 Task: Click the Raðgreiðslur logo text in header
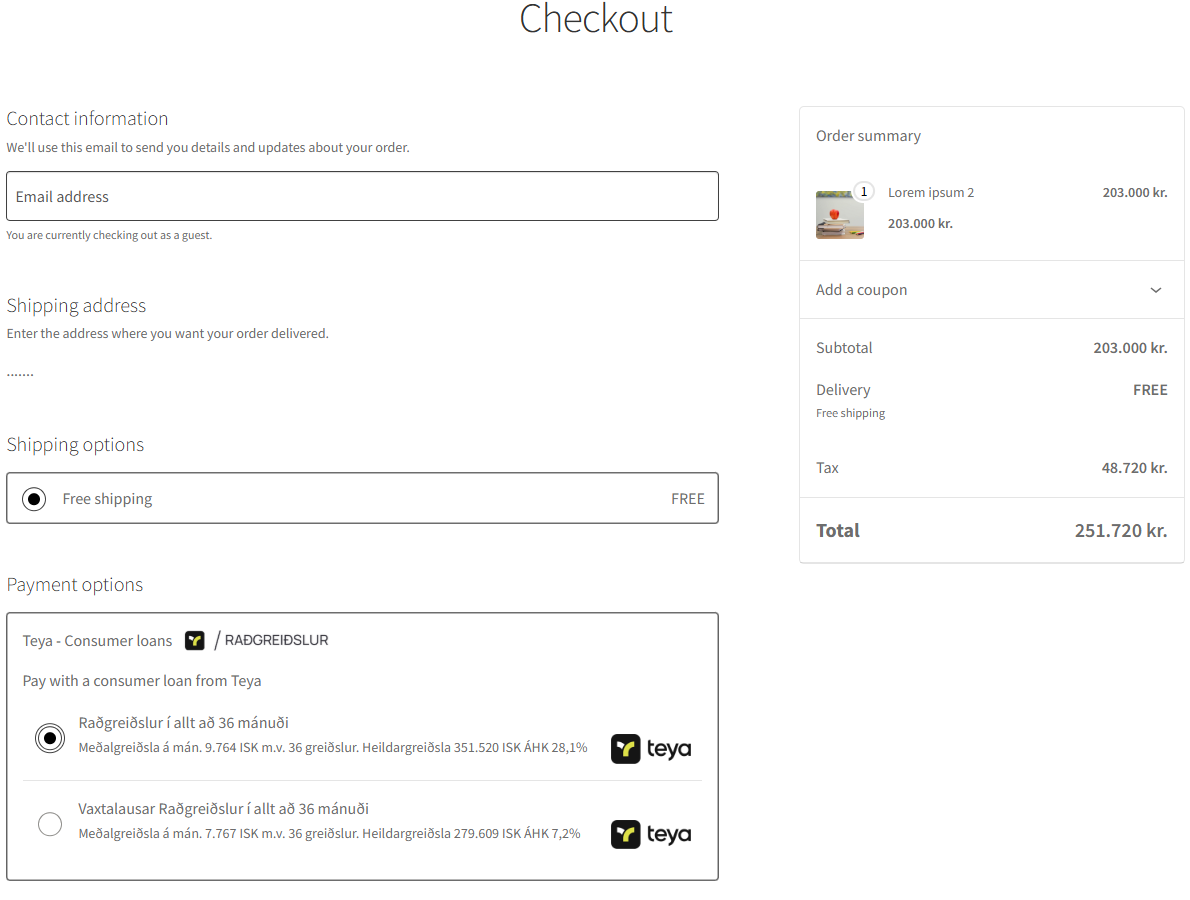(276, 640)
